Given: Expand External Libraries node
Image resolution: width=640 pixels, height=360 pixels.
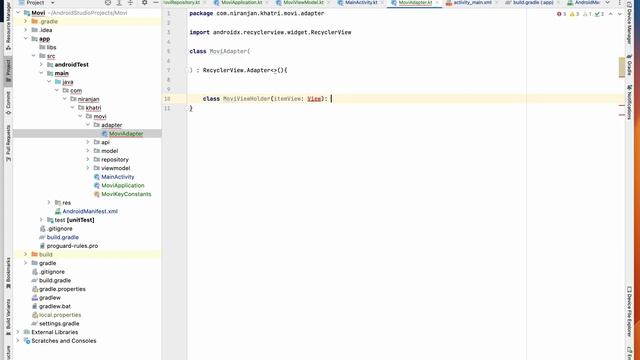Looking at the screenshot, I should point(18,332).
